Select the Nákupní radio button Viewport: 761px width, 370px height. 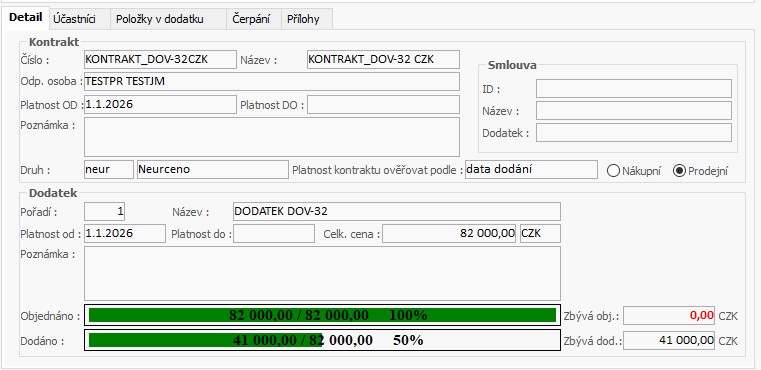(x=634, y=171)
